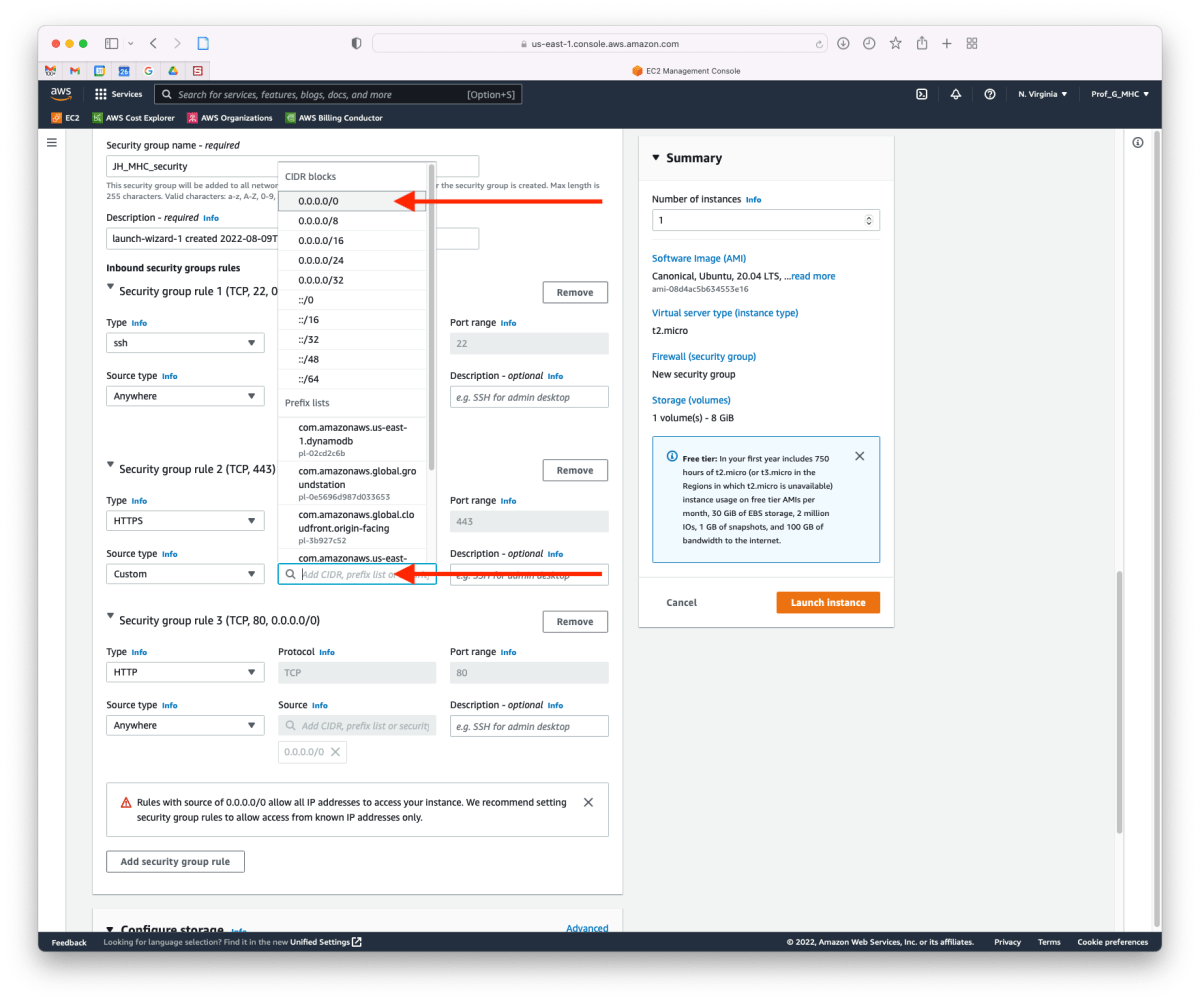Remove Security group rule 1
Viewport: 1200px width, 1002px height.
pyautogui.click(x=575, y=292)
